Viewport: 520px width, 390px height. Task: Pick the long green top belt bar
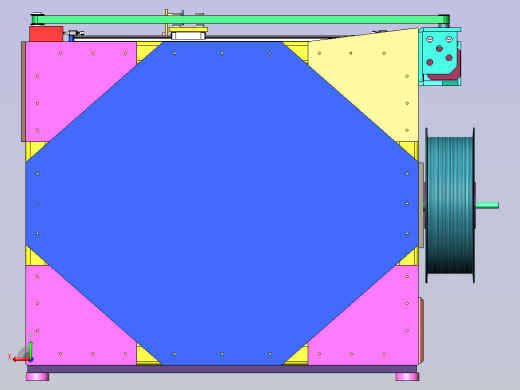point(240,19)
